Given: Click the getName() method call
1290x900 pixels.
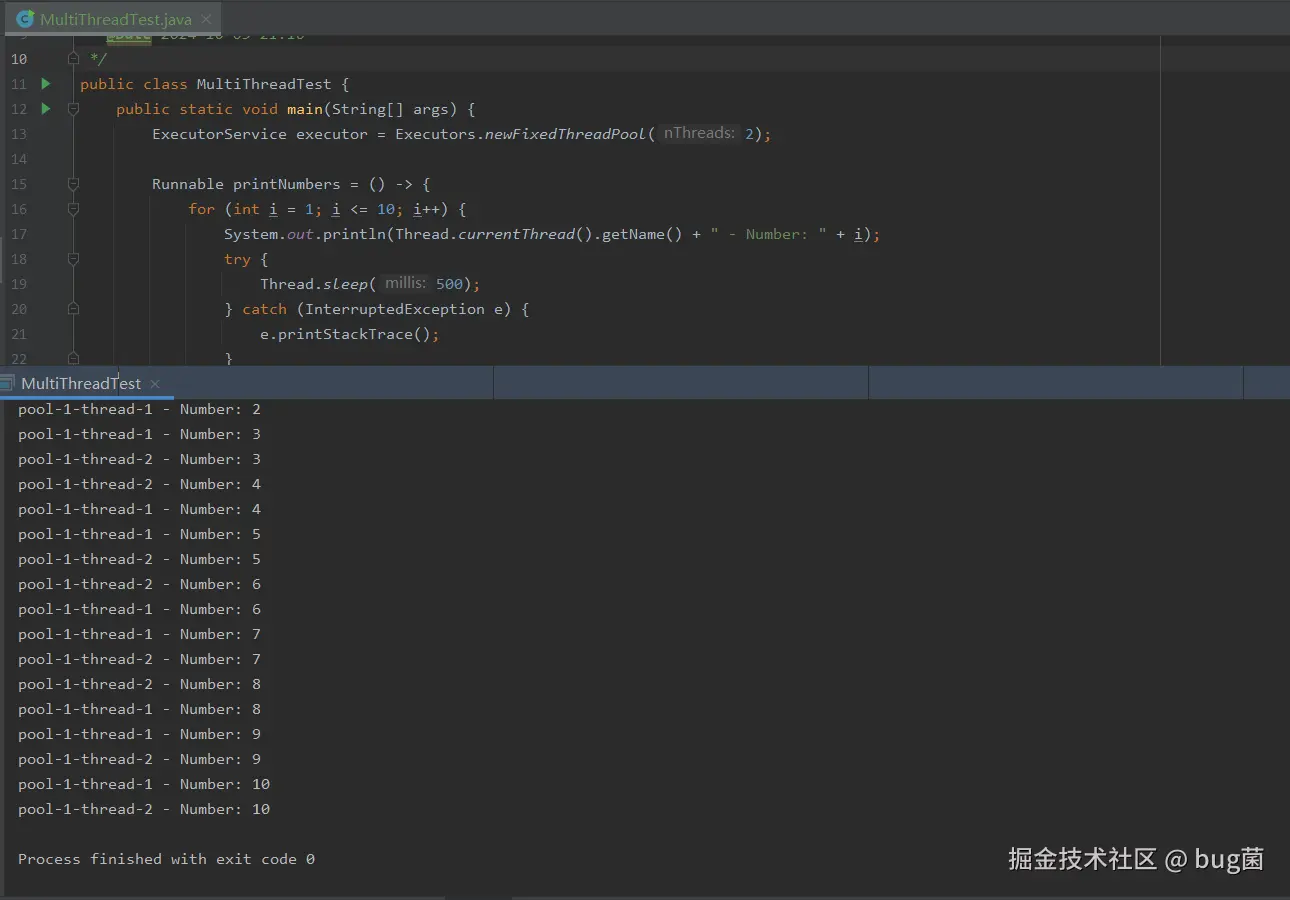Looking at the screenshot, I should [x=642, y=234].
